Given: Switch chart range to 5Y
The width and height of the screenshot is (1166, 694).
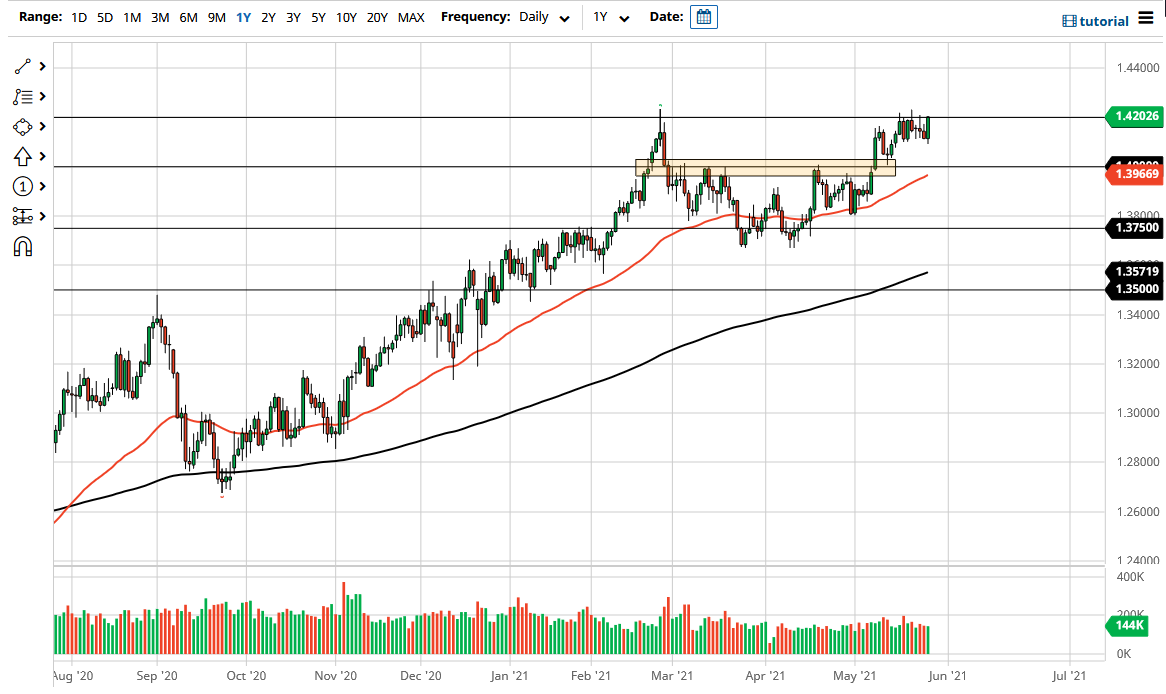Looking at the screenshot, I should (x=317, y=17).
